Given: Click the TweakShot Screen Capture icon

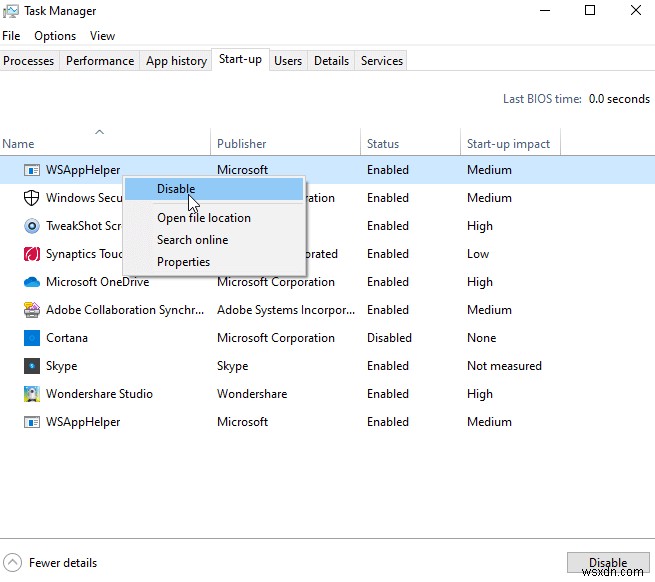Looking at the screenshot, I should coord(32,226).
